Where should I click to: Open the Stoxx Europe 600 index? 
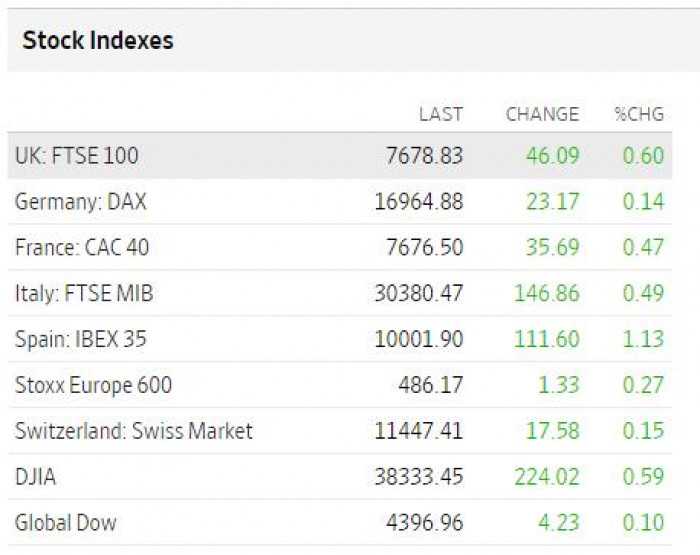click(x=93, y=385)
